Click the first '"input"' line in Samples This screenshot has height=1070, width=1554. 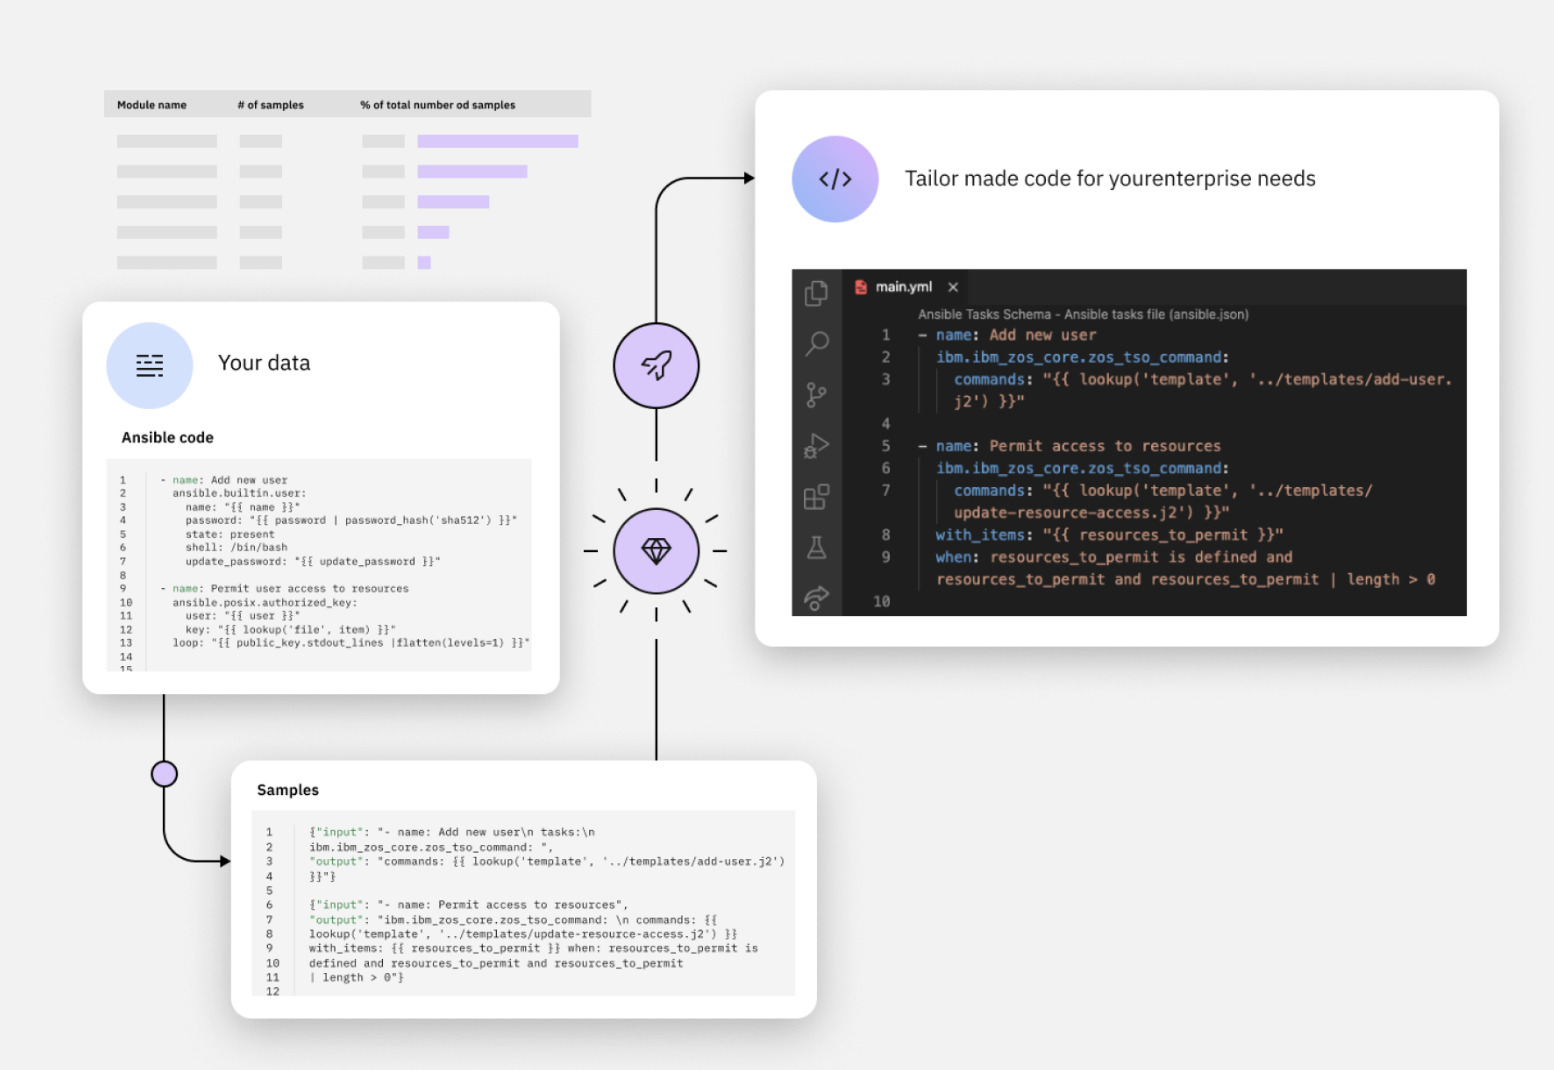coord(452,832)
